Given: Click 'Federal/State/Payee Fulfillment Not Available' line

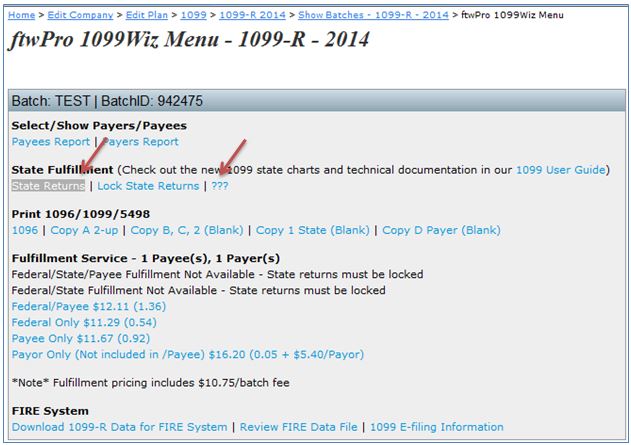Looking at the screenshot, I should coord(217,274).
